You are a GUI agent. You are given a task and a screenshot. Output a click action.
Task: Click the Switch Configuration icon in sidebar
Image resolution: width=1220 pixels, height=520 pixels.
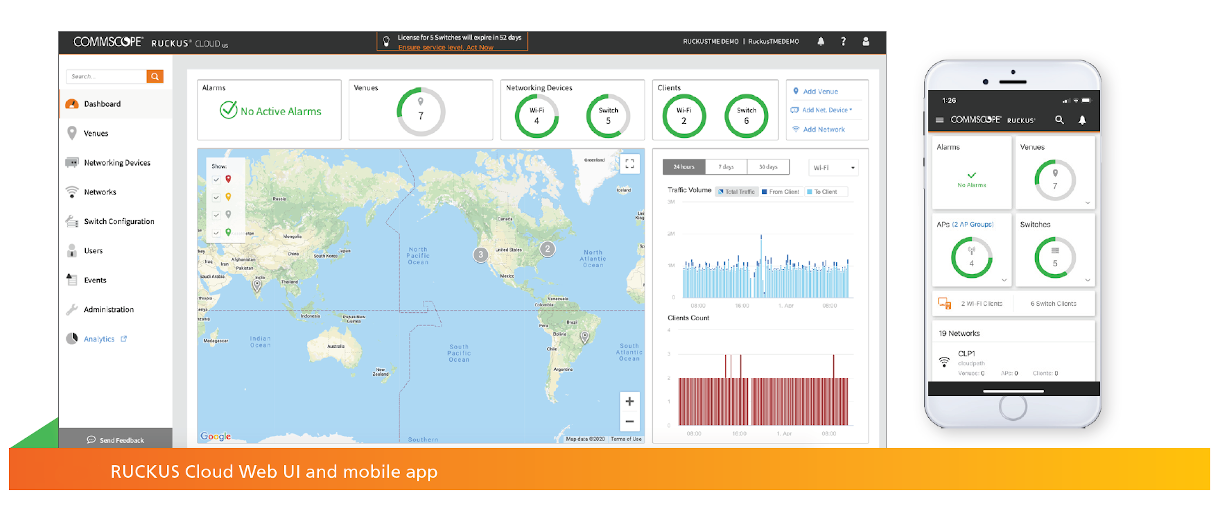(x=72, y=221)
